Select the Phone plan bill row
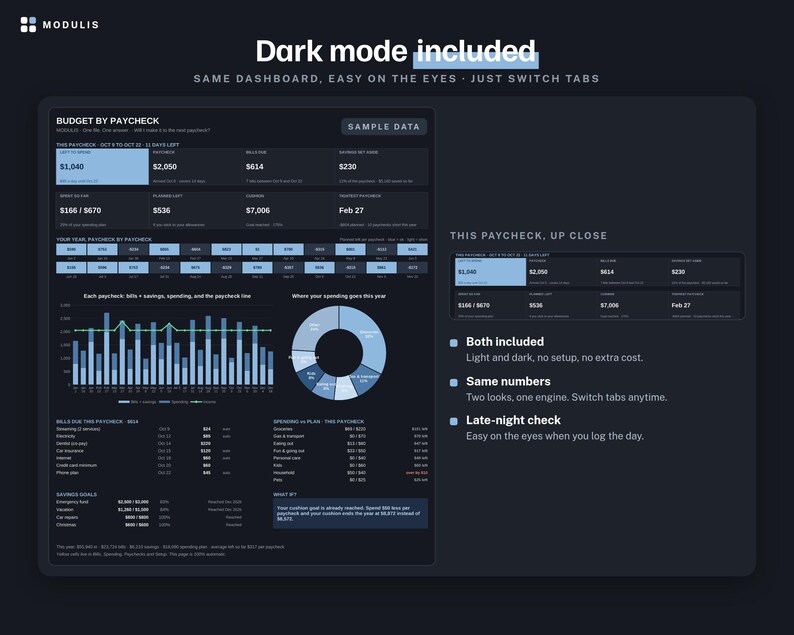794x635 pixels. click(x=144, y=472)
